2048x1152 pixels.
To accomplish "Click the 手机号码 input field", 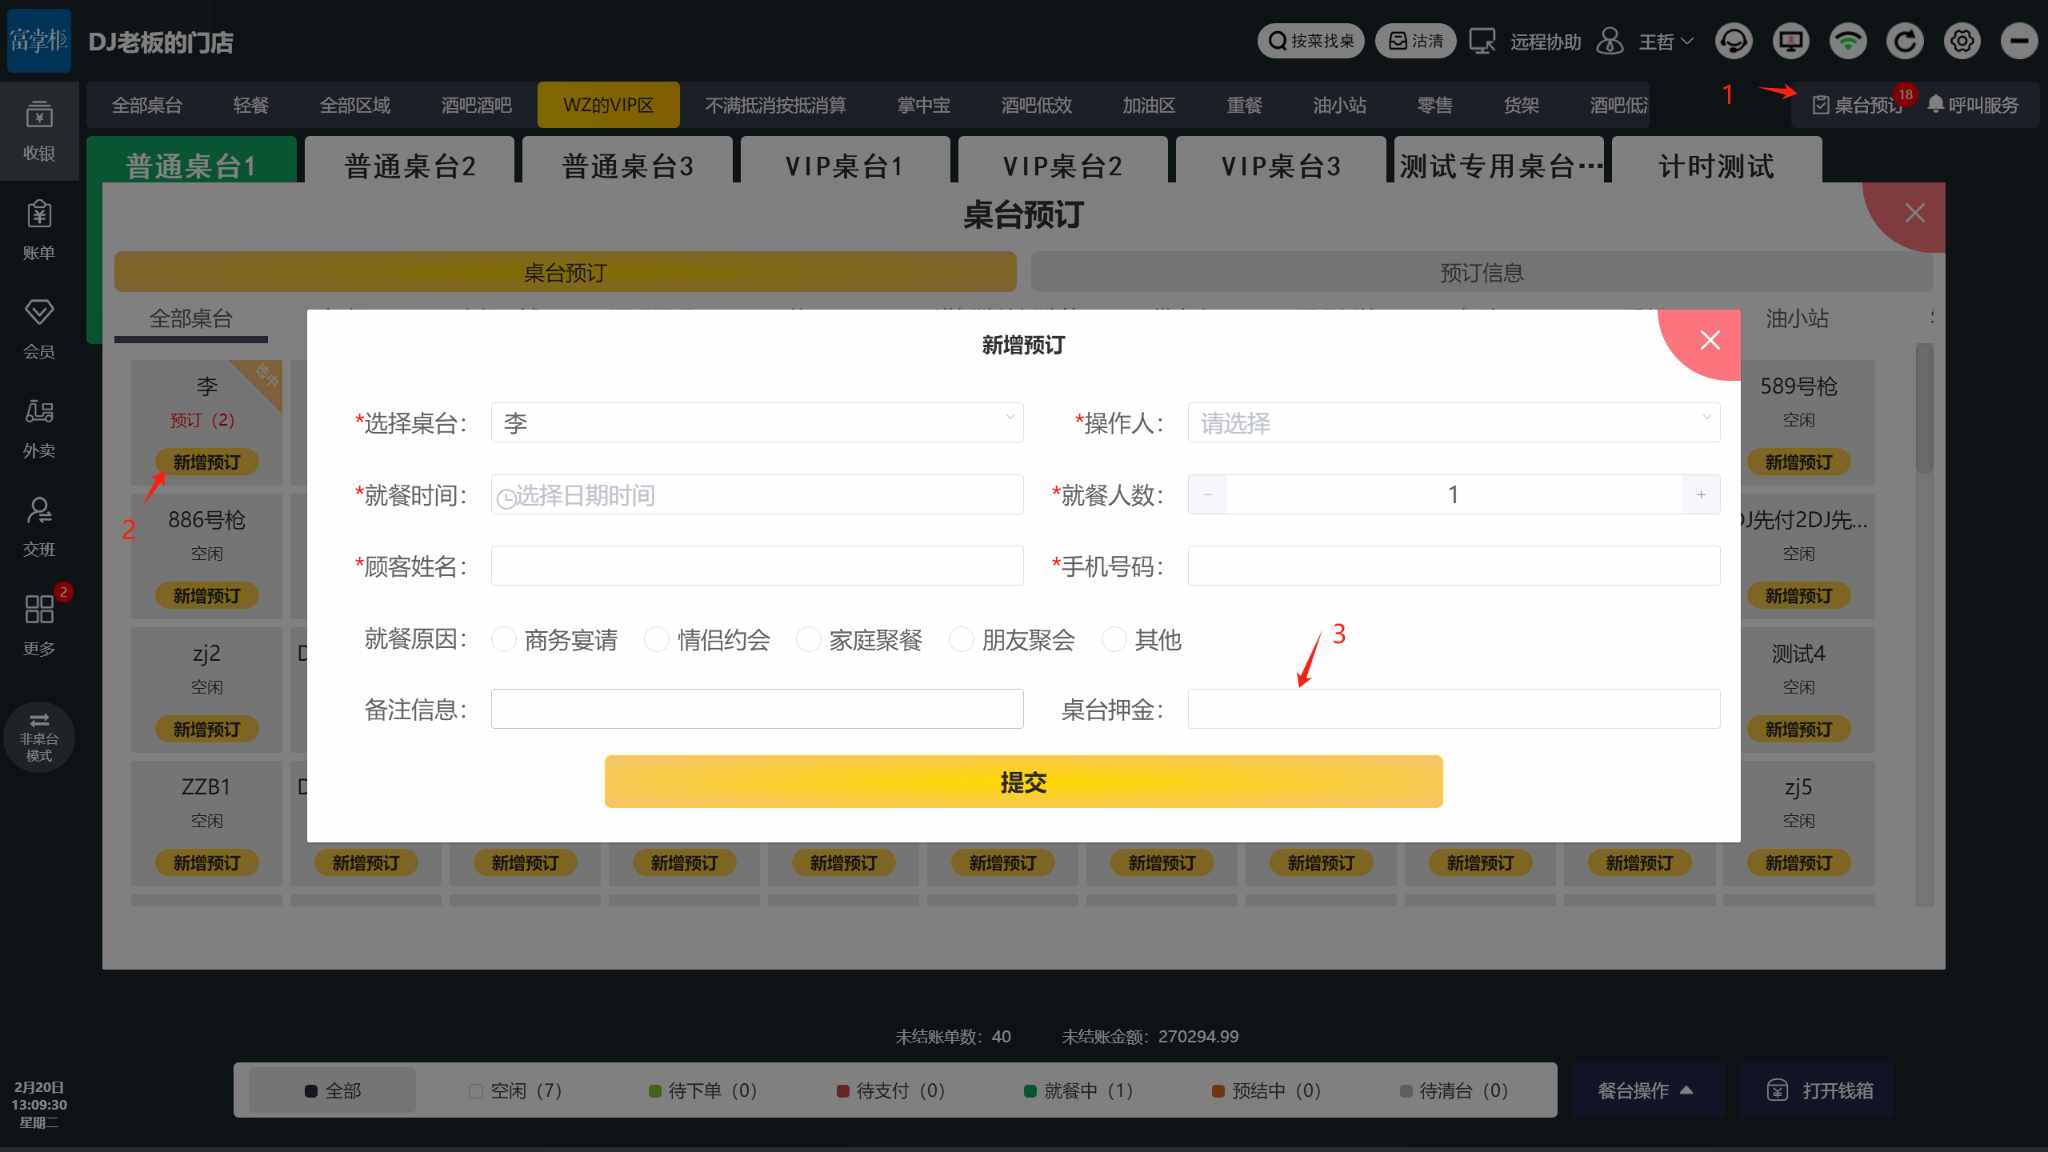I will [1454, 566].
